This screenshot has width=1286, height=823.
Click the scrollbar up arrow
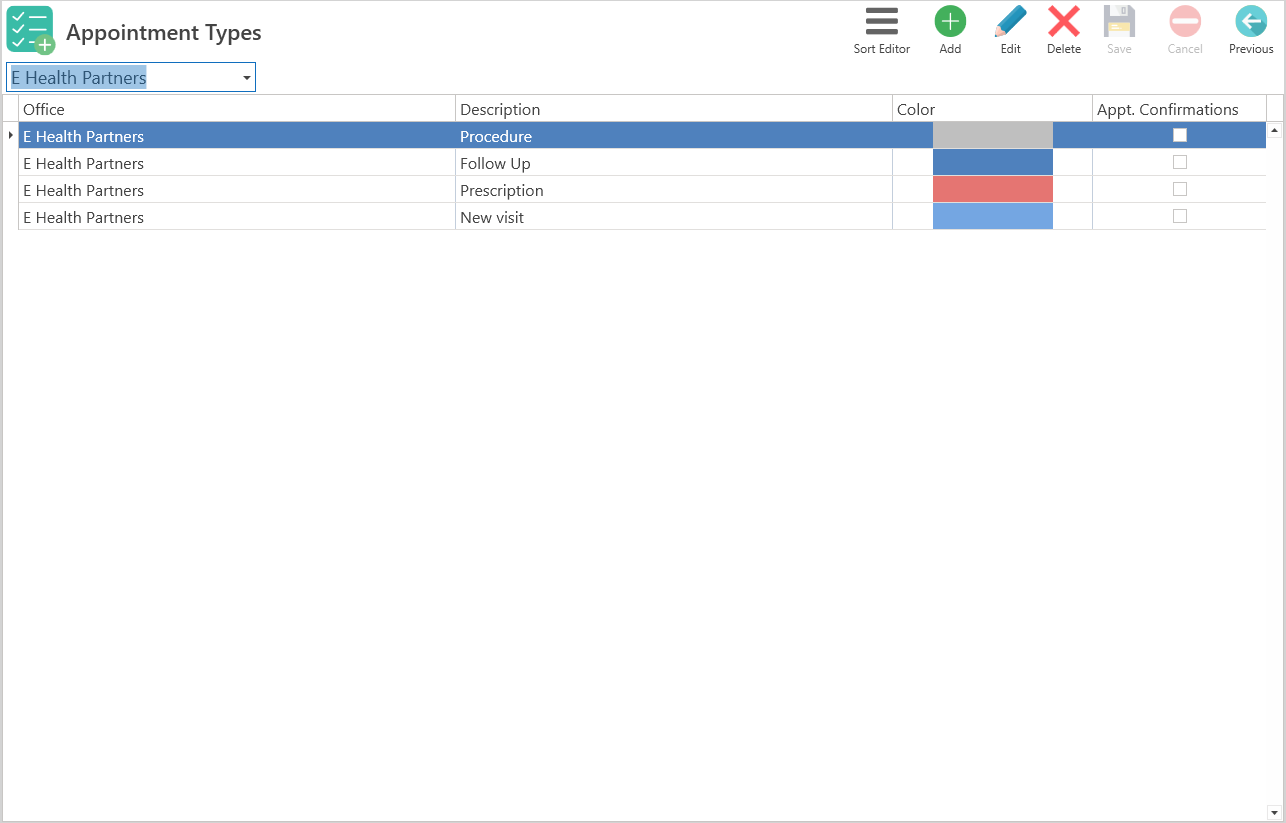point(1275,130)
